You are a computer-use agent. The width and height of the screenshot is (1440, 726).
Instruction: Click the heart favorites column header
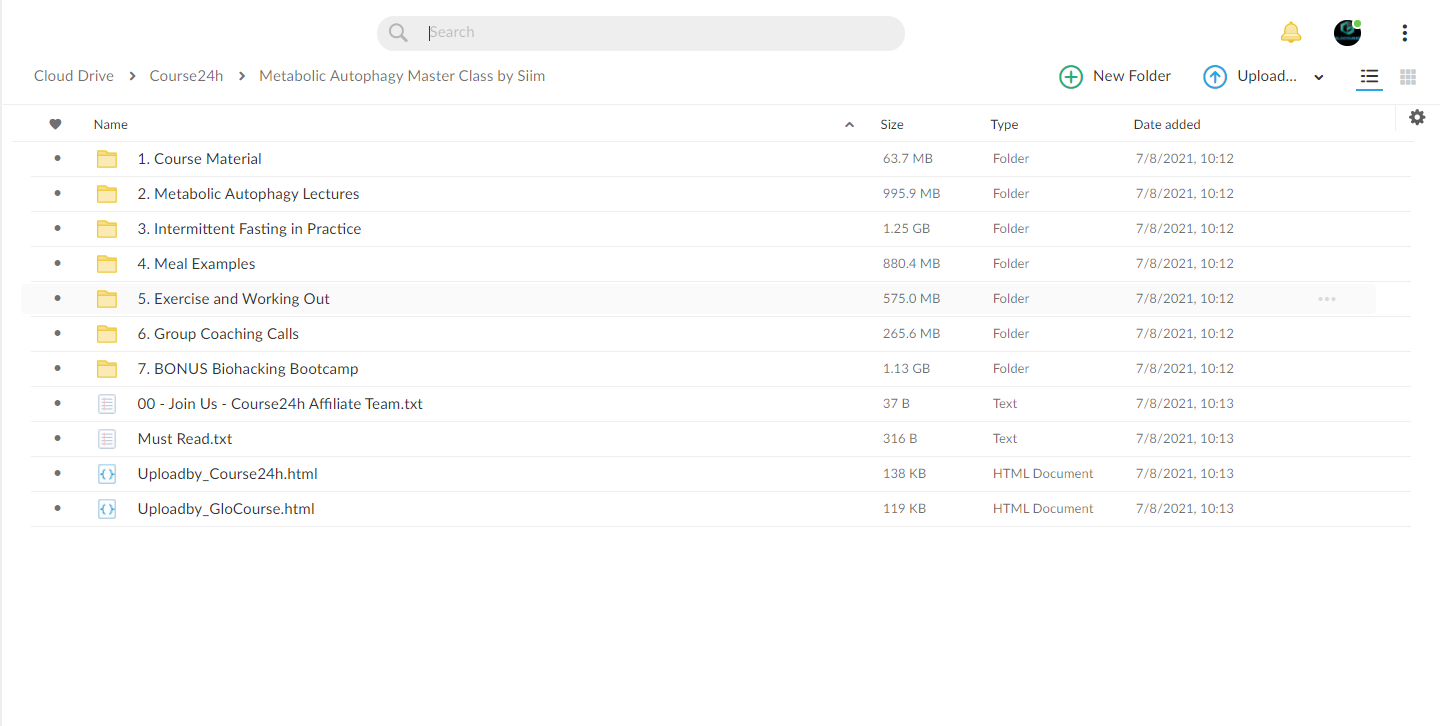55,124
